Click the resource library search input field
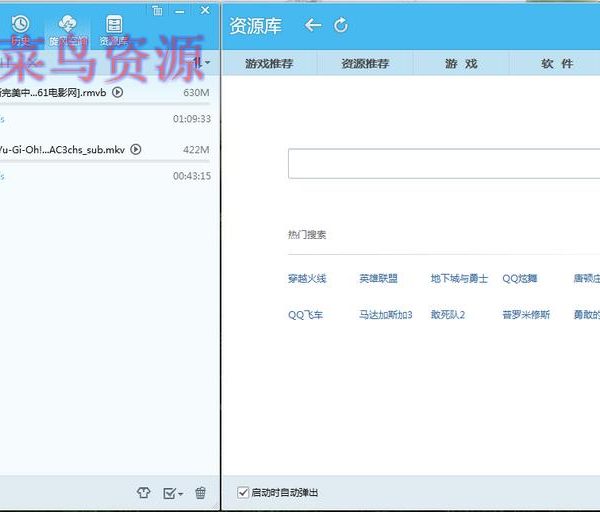The image size is (600, 512). pyautogui.click(x=440, y=164)
